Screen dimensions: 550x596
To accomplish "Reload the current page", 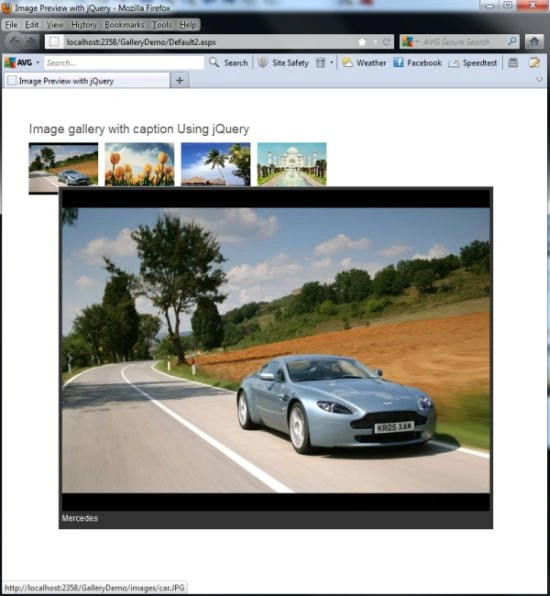I will click(x=387, y=42).
